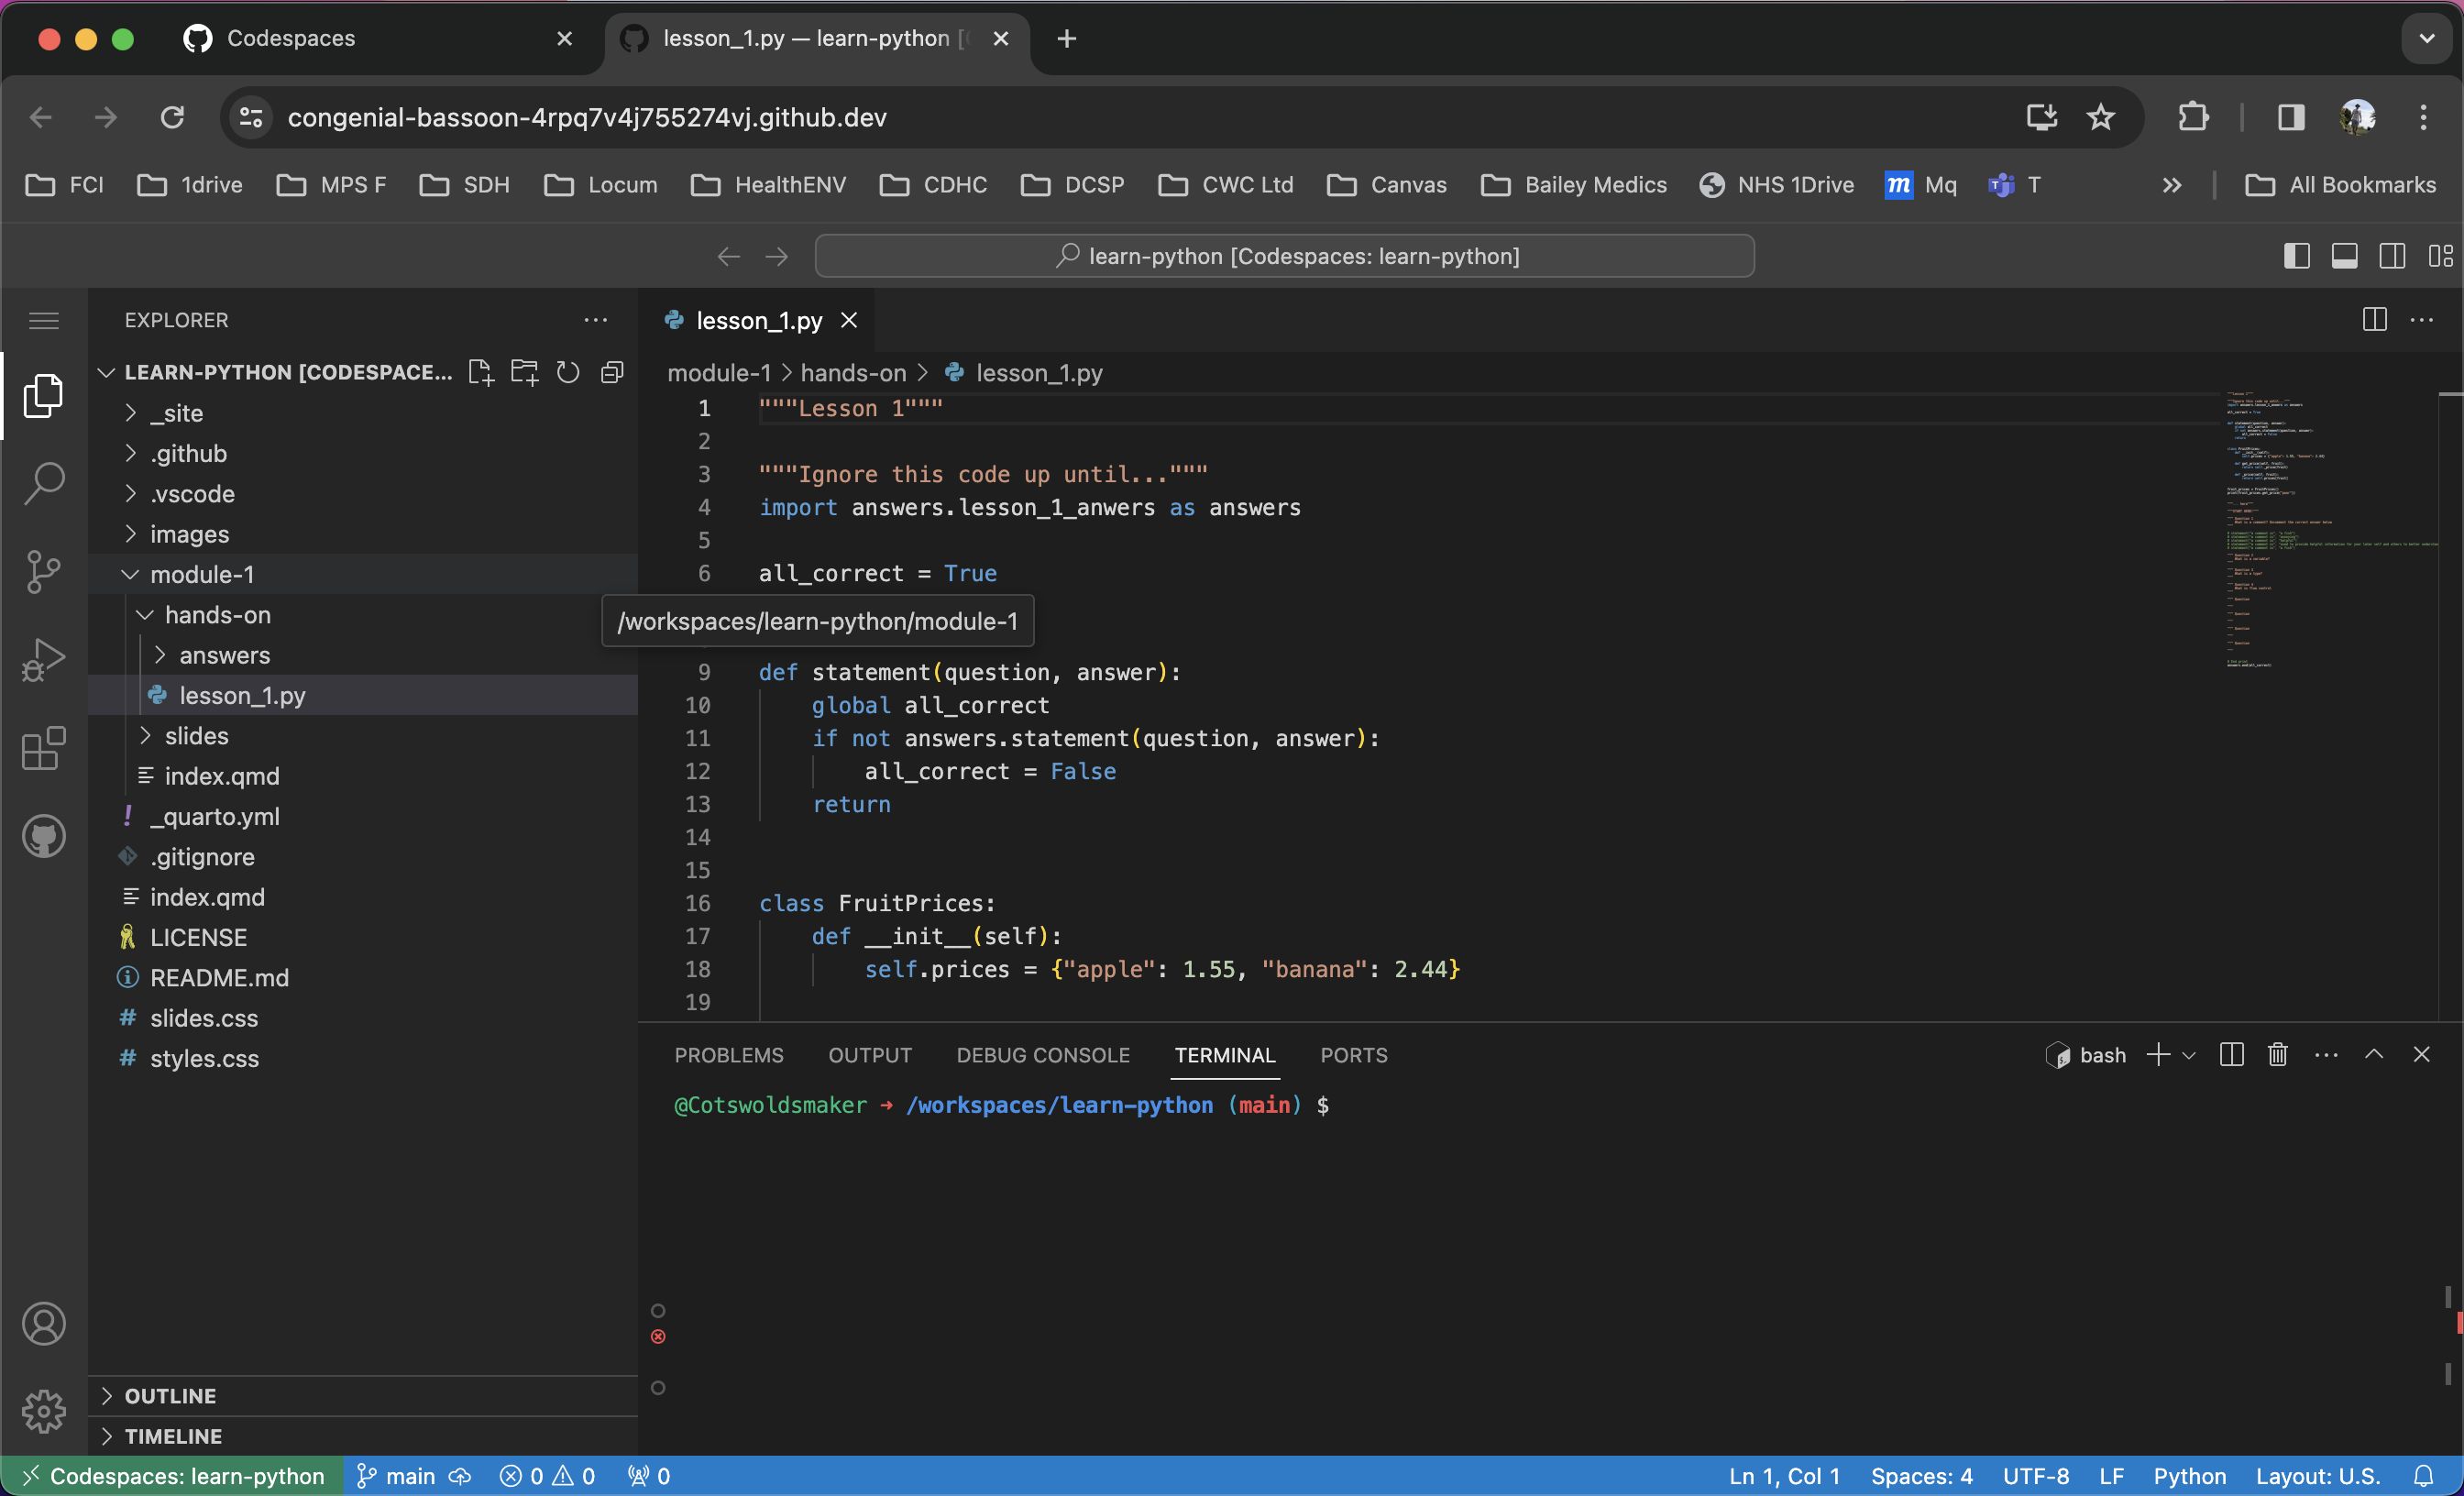2464x1496 pixels.
Task: Open the Extensions view
Action: point(43,748)
